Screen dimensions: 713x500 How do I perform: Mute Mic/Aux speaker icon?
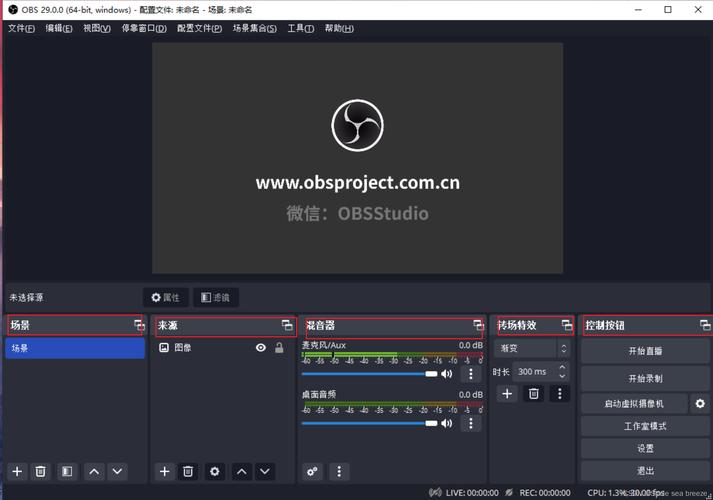[x=447, y=374]
